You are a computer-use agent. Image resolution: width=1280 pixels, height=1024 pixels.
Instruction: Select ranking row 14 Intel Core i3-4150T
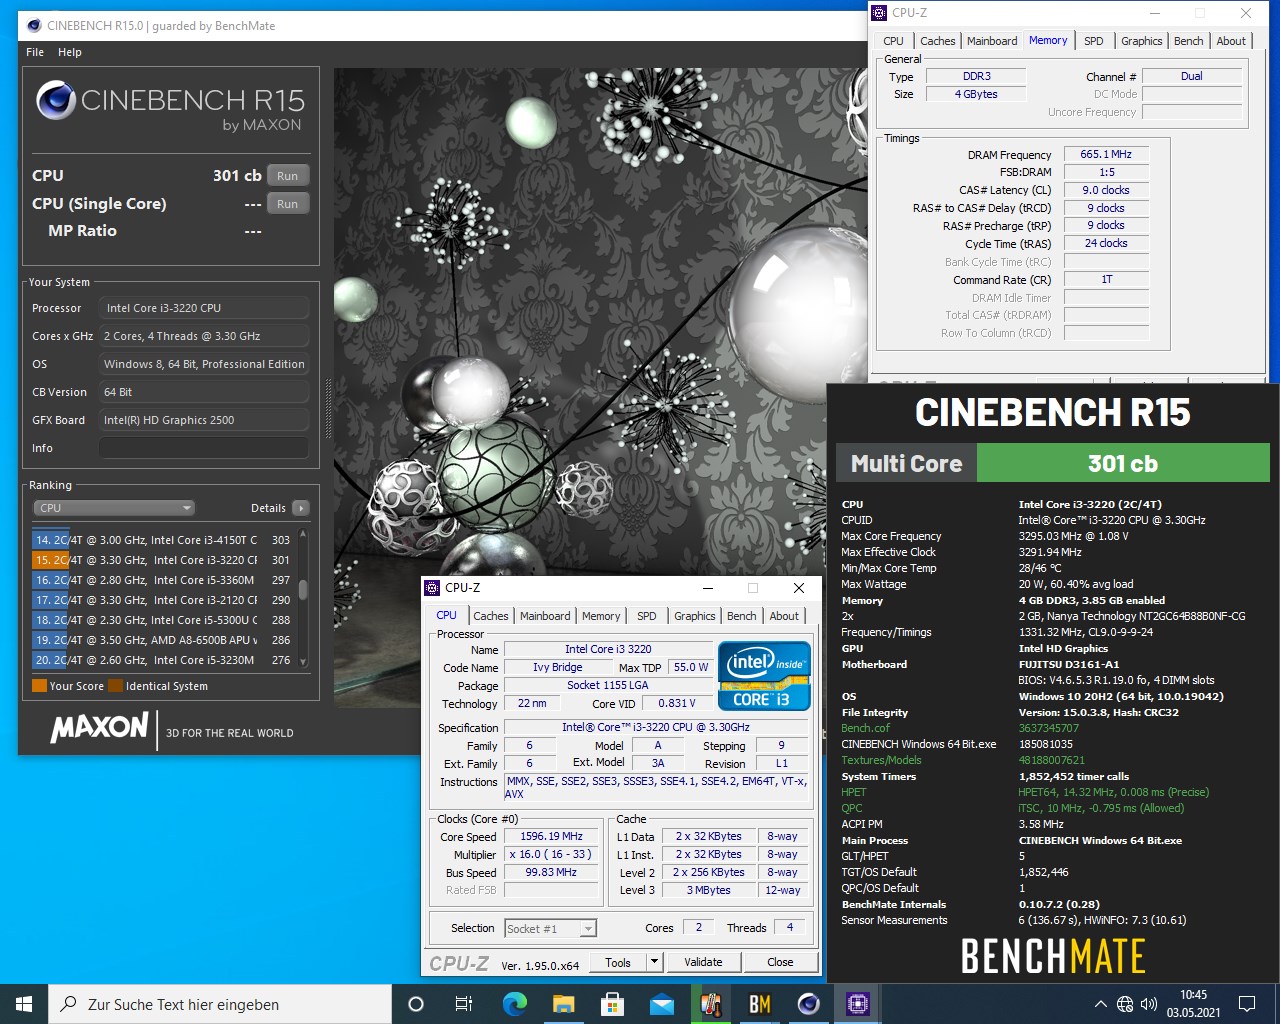pos(162,540)
